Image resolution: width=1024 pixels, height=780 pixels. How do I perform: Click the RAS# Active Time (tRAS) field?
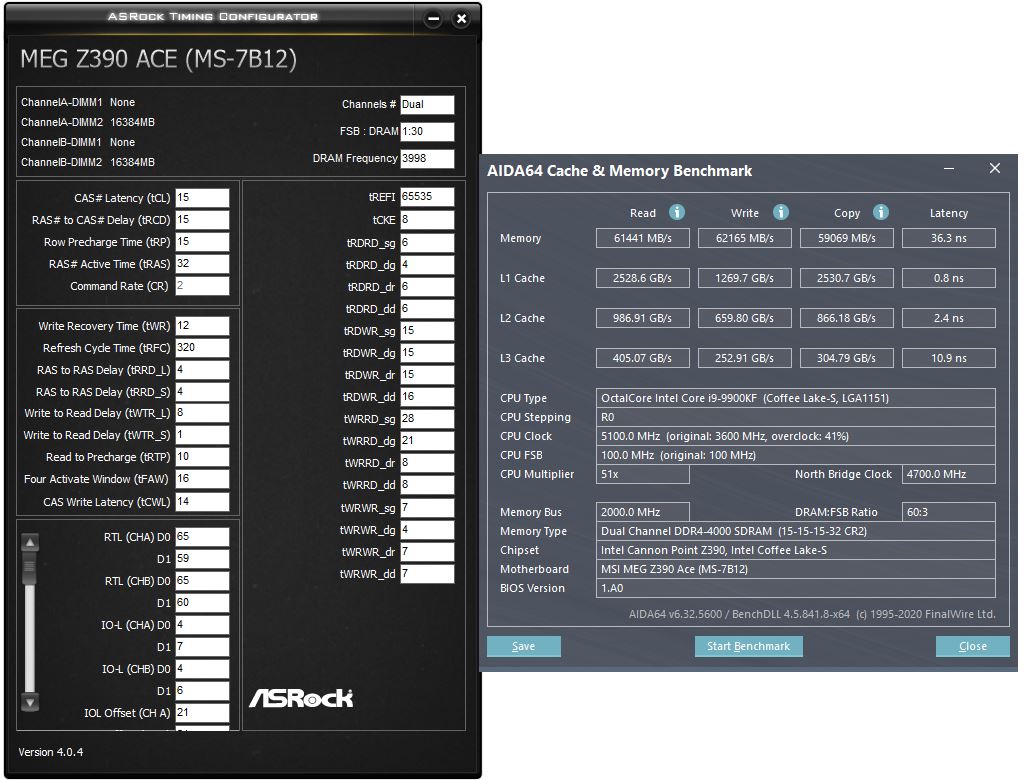[202, 264]
